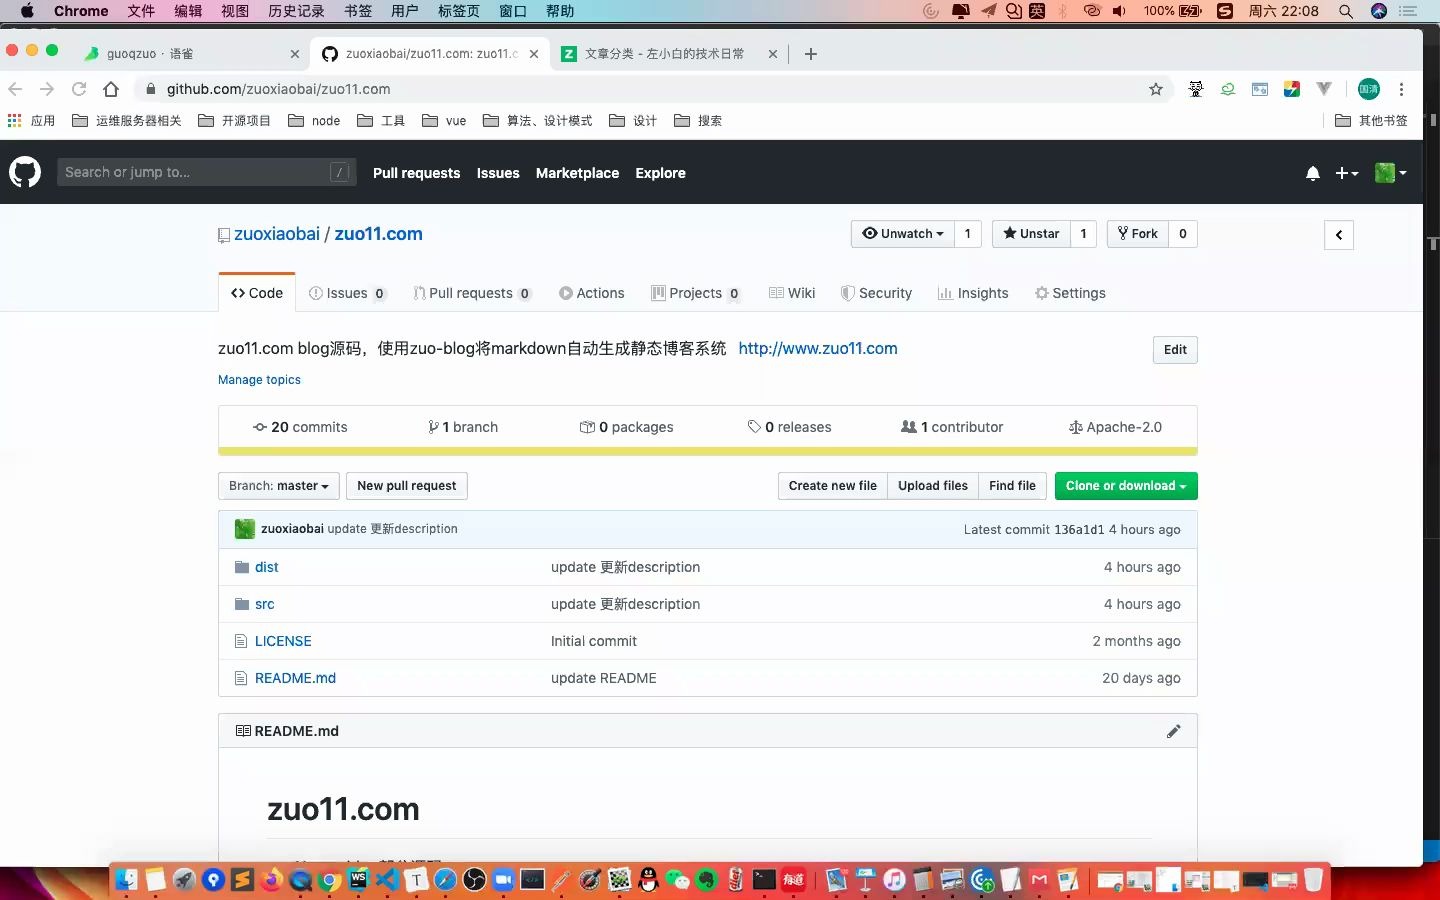
Task: Click Upload files button
Action: (x=932, y=486)
